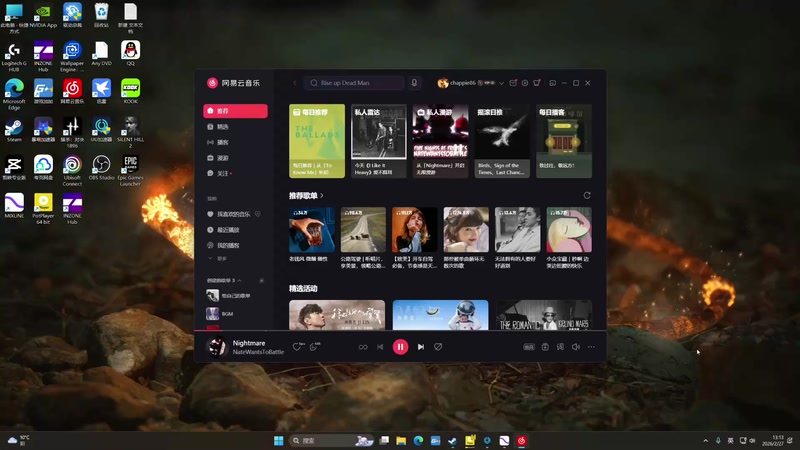Pause the currently playing song Nightmare
The width and height of the screenshot is (800, 450).
pos(400,347)
